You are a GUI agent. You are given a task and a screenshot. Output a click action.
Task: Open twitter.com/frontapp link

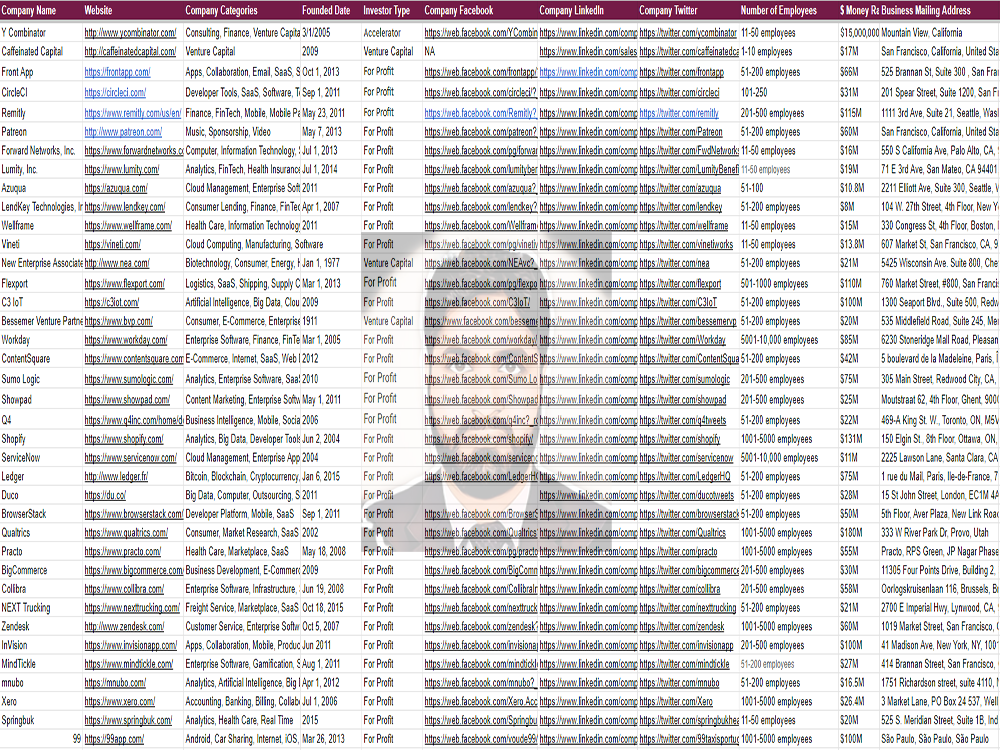[x=681, y=73]
